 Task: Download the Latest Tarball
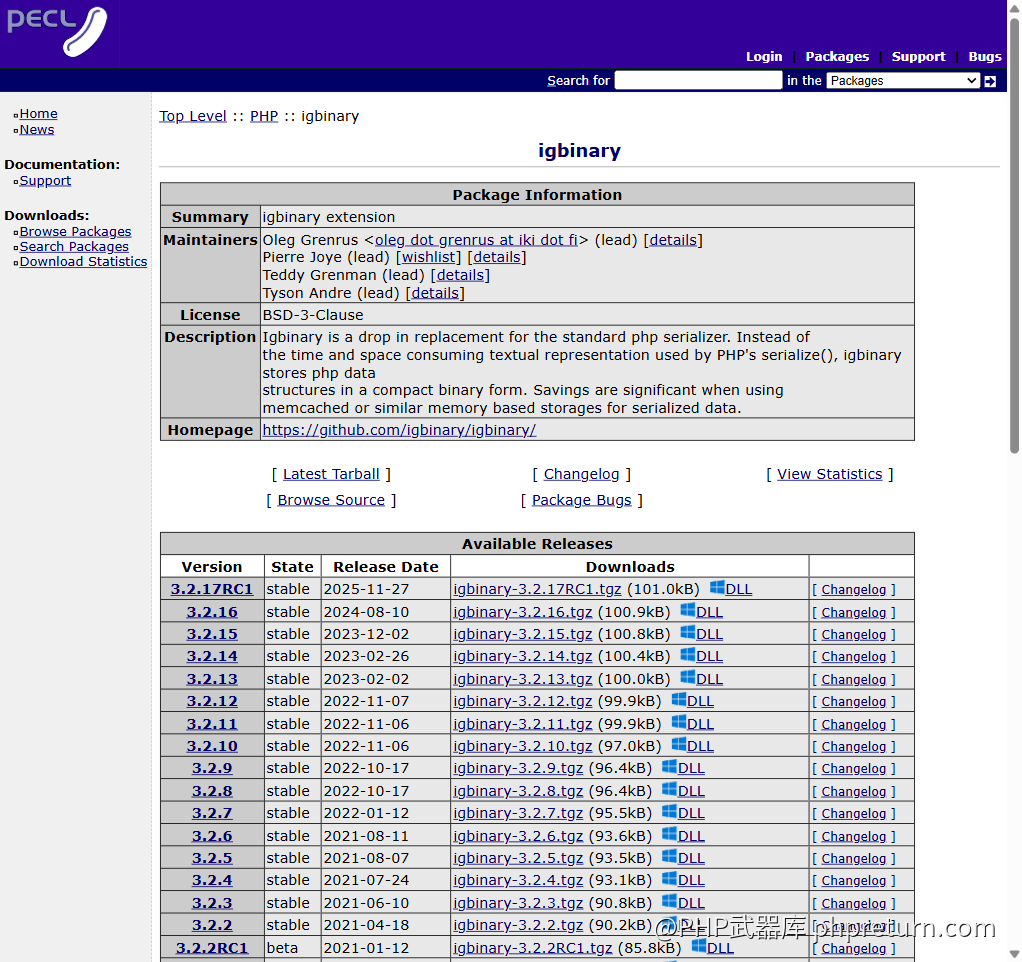[x=331, y=474]
